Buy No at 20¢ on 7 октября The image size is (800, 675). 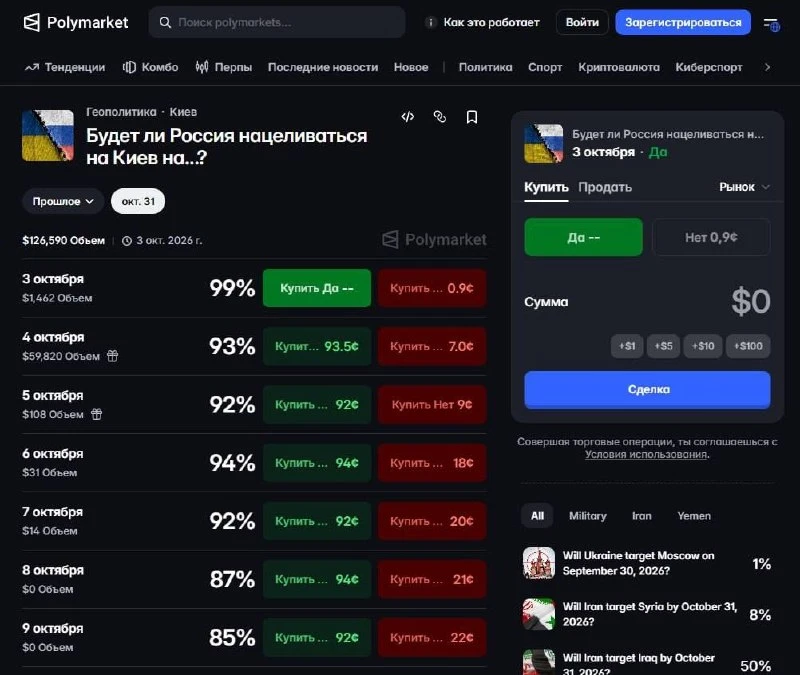coord(432,521)
